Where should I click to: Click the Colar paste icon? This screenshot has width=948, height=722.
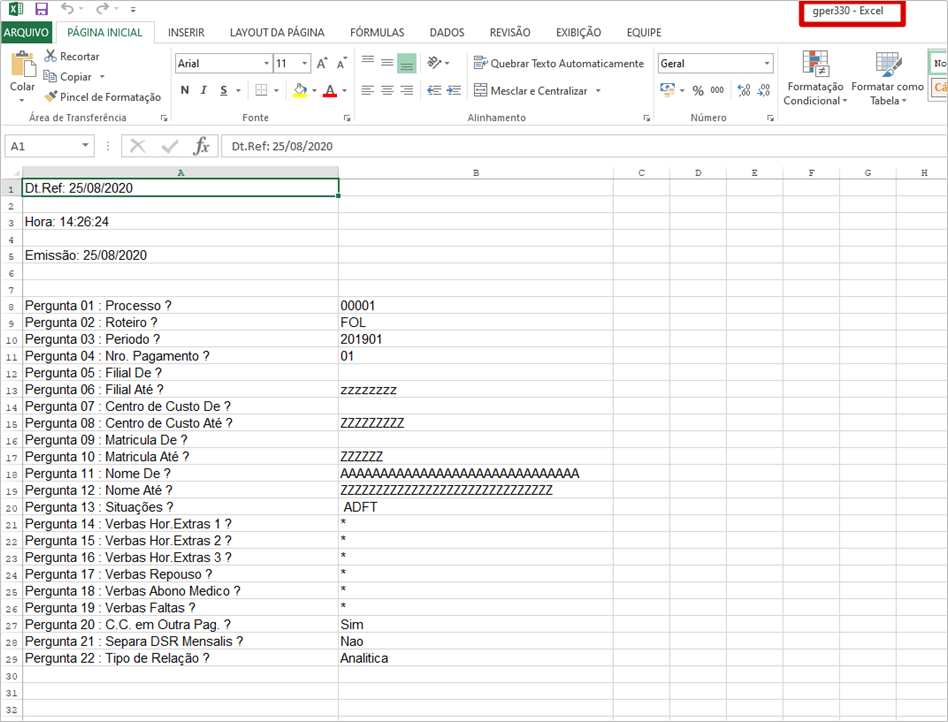tap(23, 65)
